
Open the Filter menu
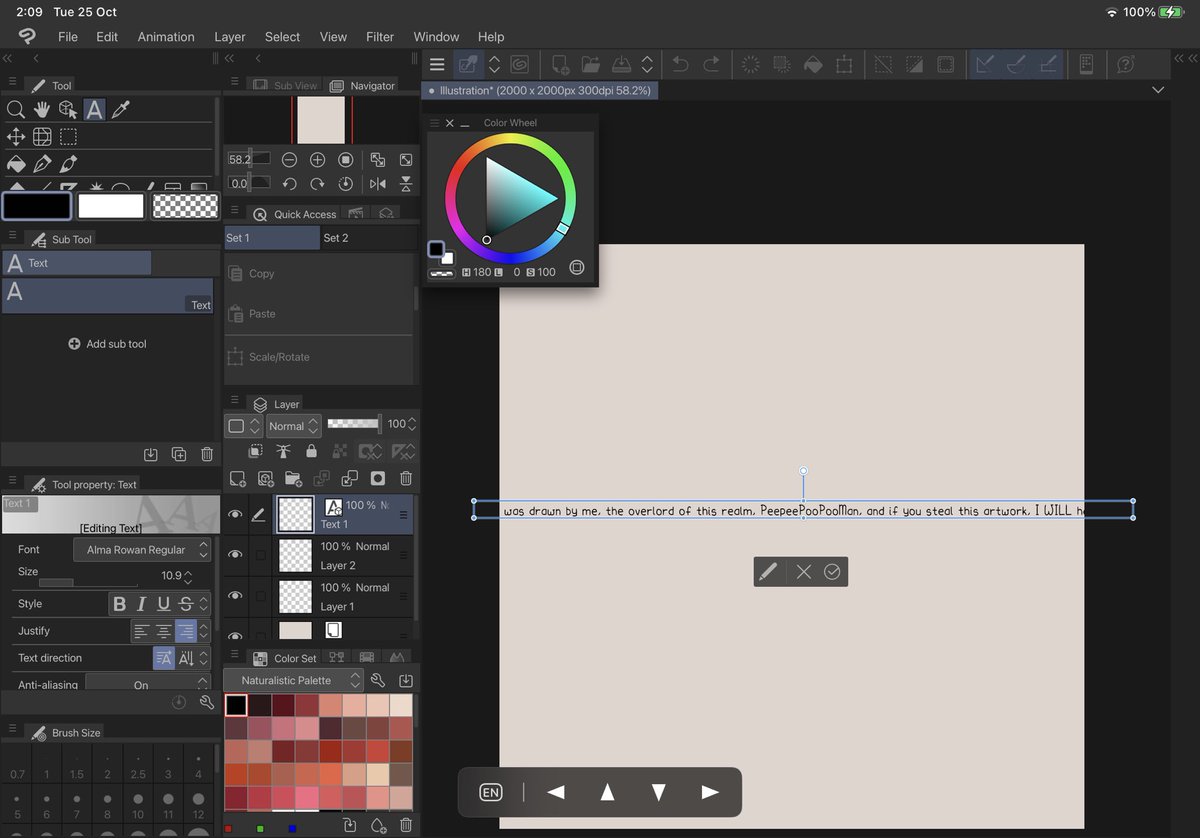[x=380, y=36]
